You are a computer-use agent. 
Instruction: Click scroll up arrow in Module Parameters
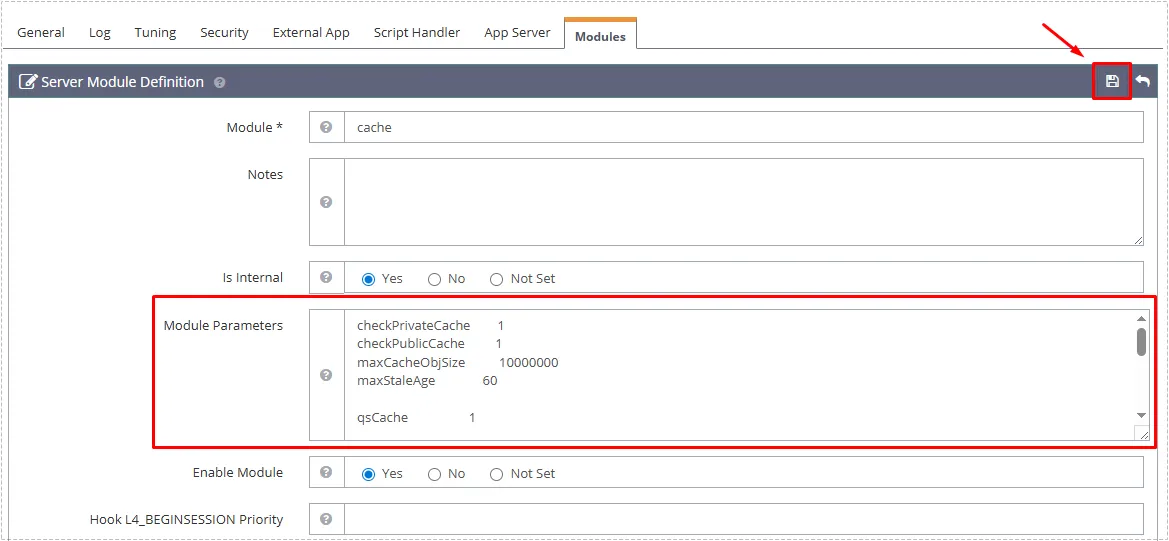tap(1142, 319)
